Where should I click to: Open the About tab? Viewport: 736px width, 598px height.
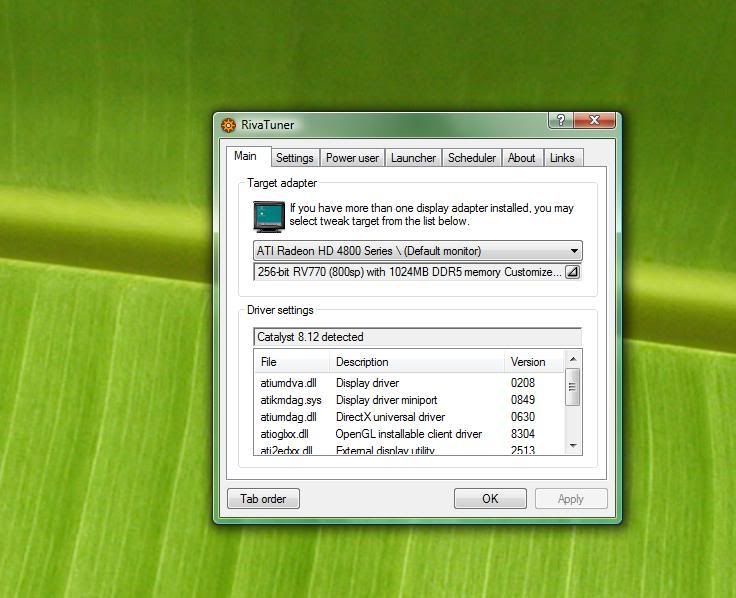click(521, 158)
